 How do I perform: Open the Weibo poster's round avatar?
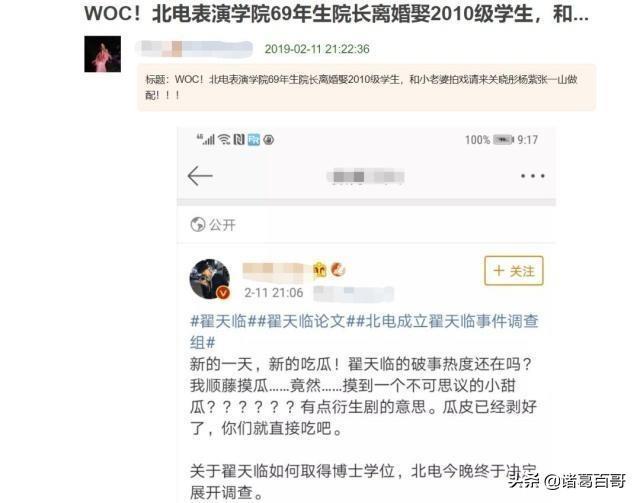click(x=210, y=279)
